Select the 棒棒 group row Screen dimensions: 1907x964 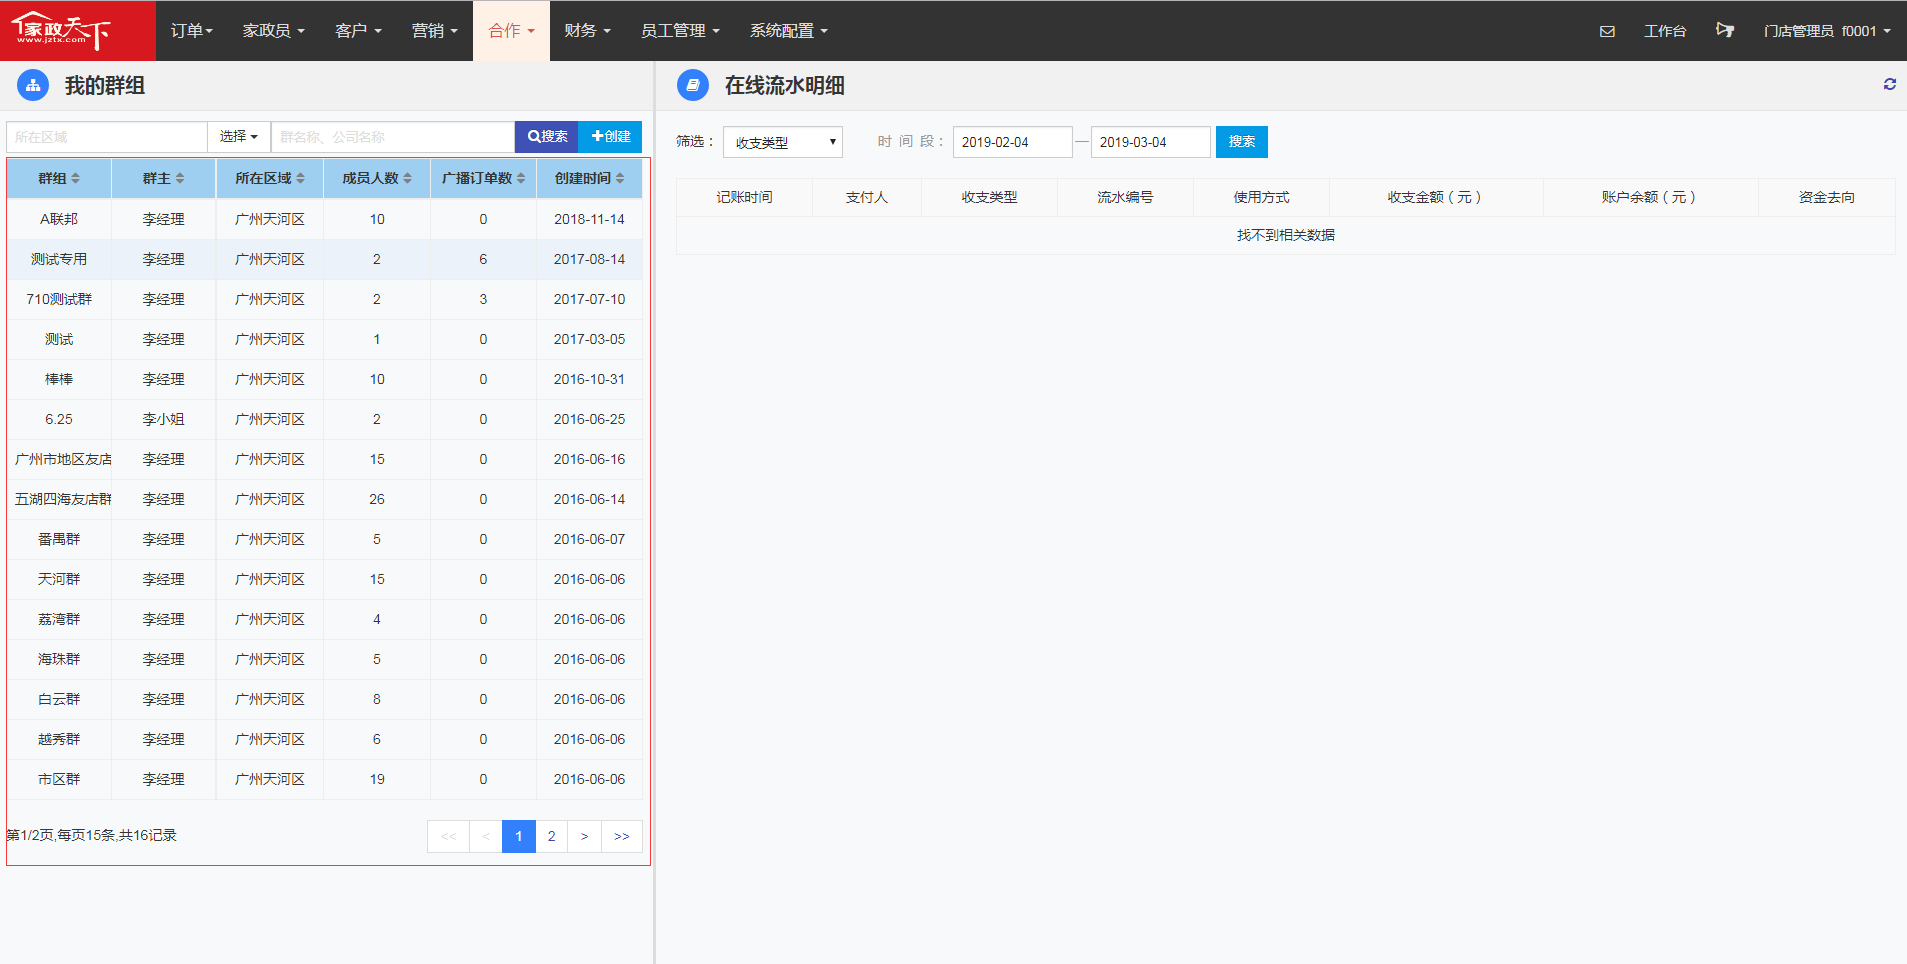[x=325, y=379]
